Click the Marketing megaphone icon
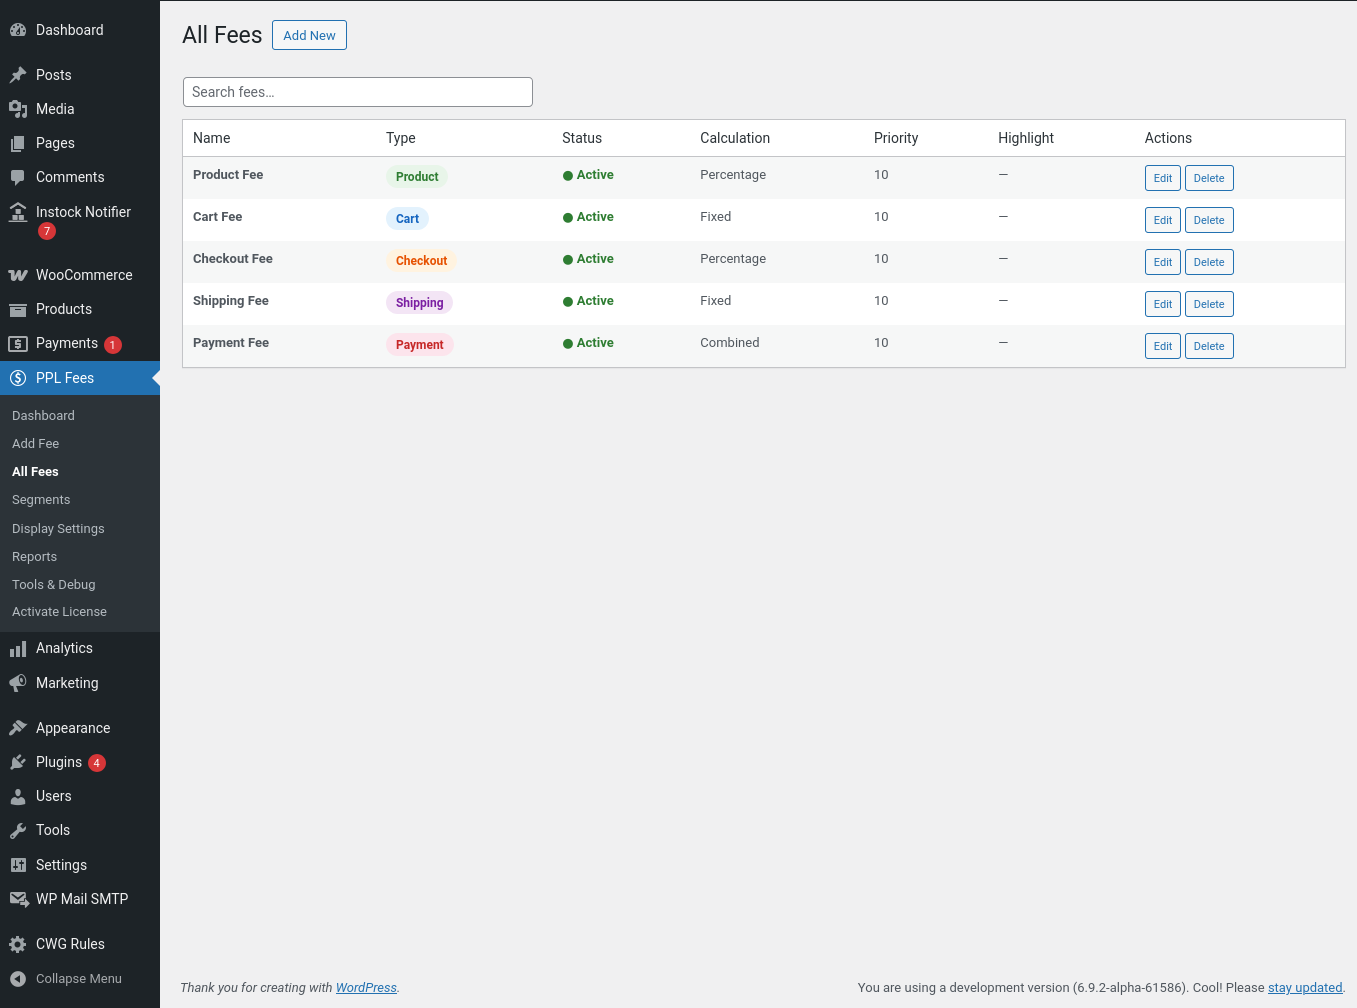The width and height of the screenshot is (1357, 1008). point(18,683)
